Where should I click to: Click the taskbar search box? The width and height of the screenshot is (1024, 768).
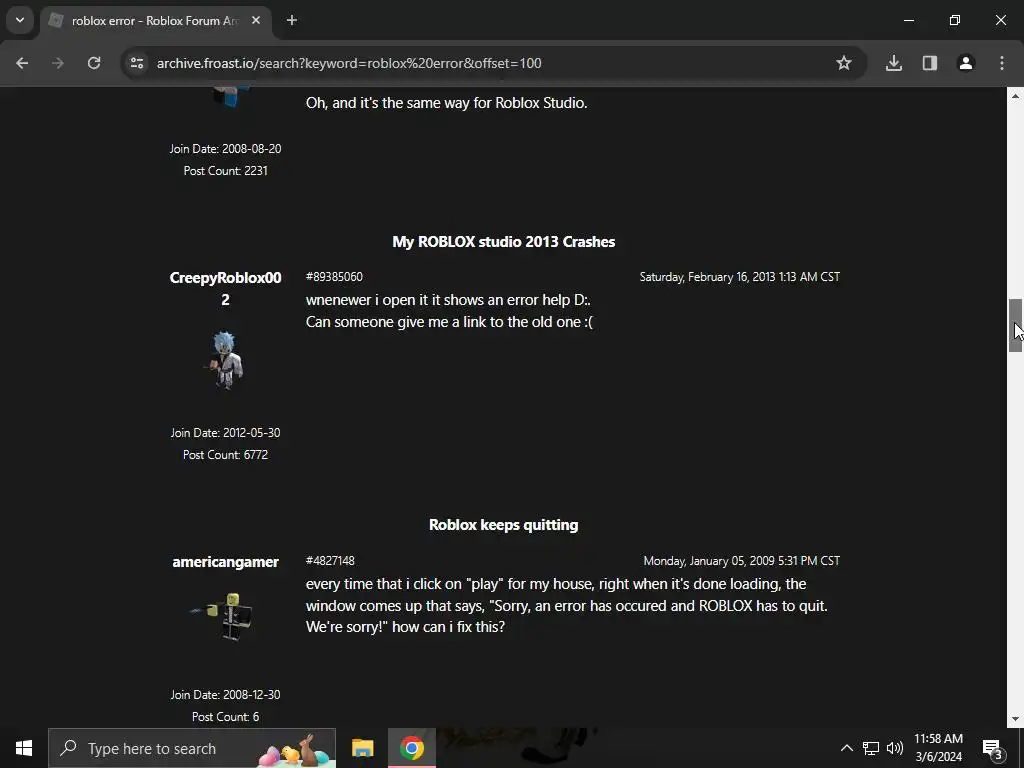[x=192, y=748]
